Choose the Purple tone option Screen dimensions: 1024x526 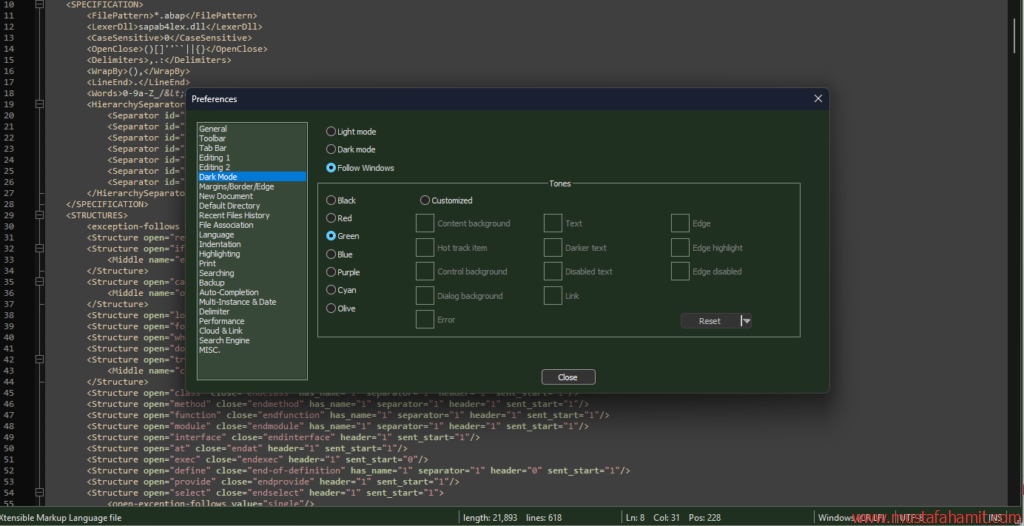(332, 272)
